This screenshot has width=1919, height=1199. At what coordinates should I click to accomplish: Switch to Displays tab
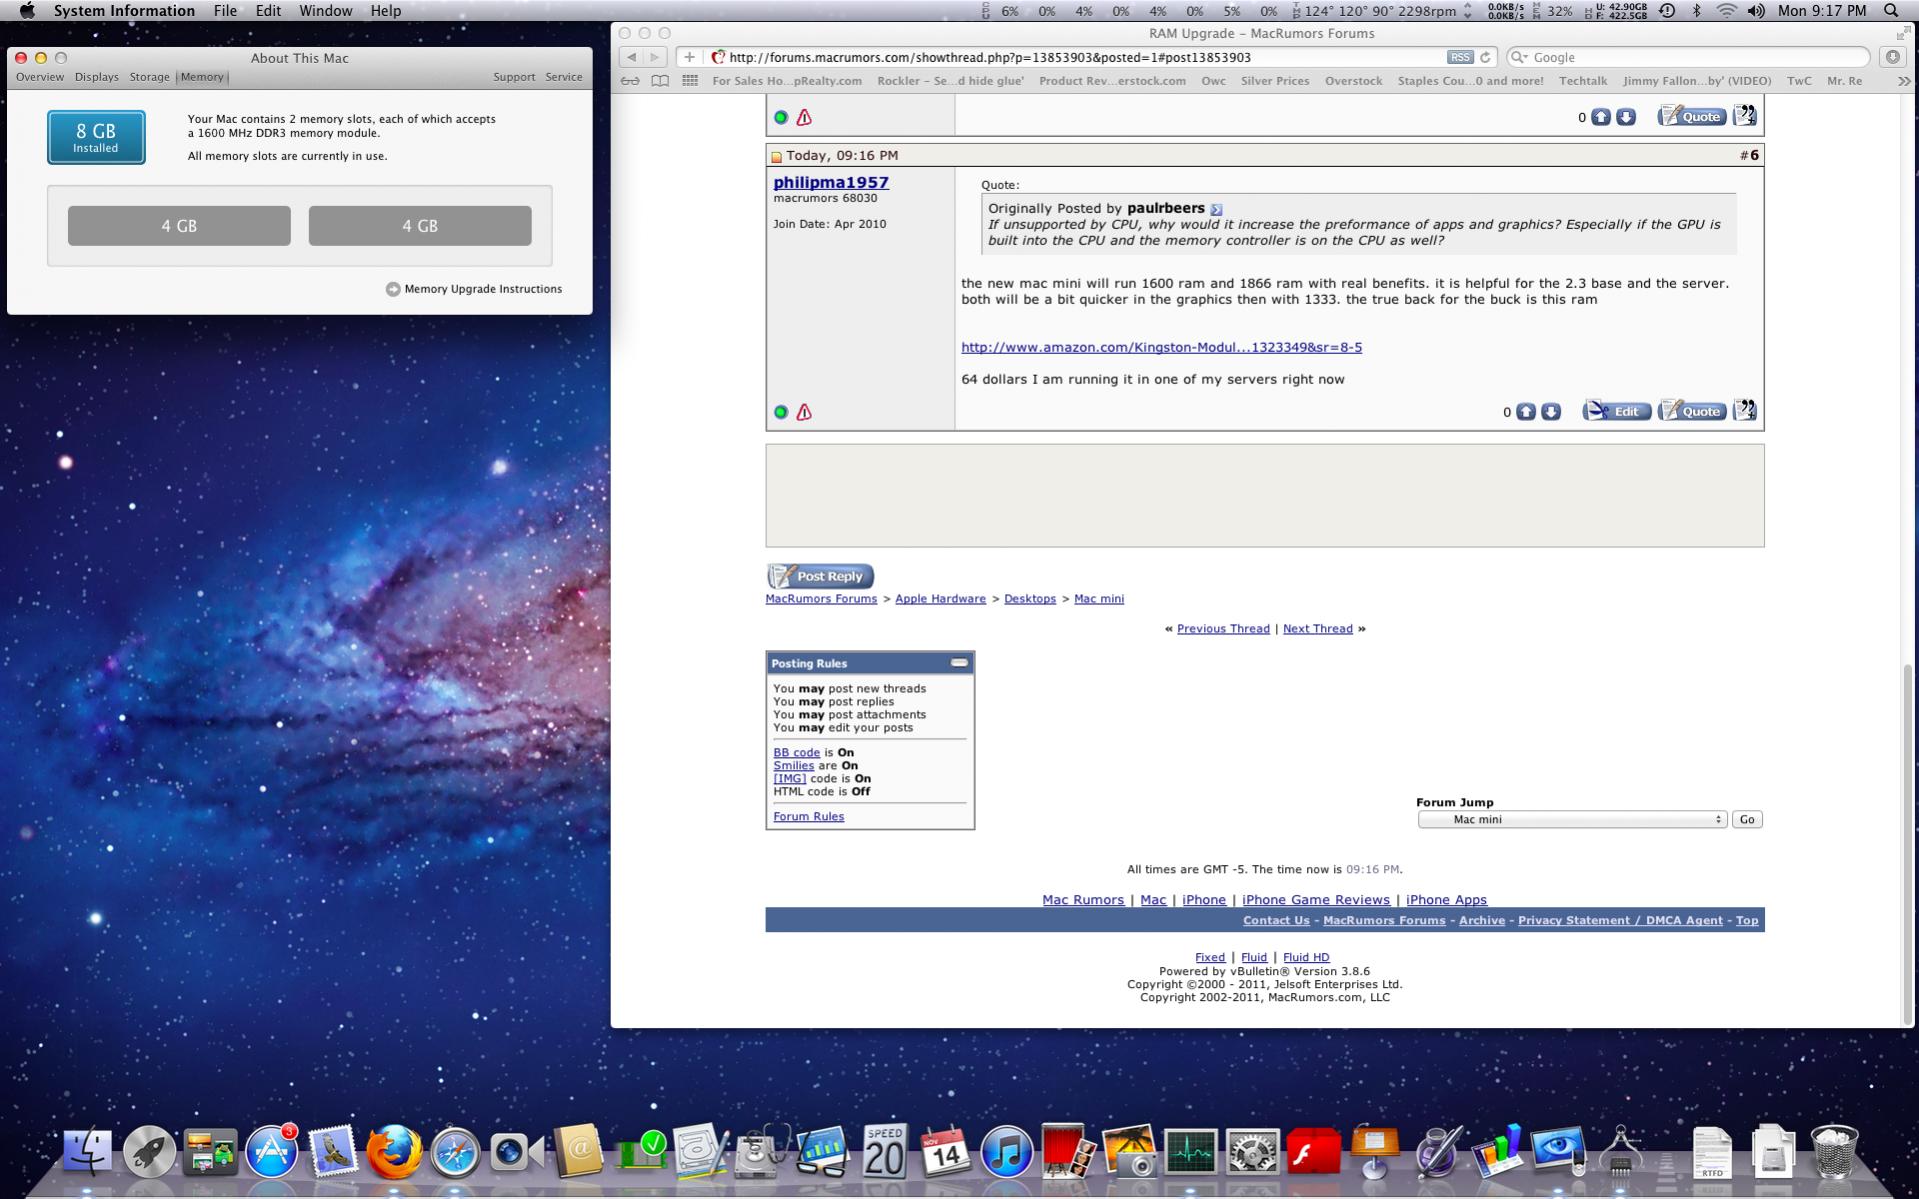pyautogui.click(x=97, y=77)
